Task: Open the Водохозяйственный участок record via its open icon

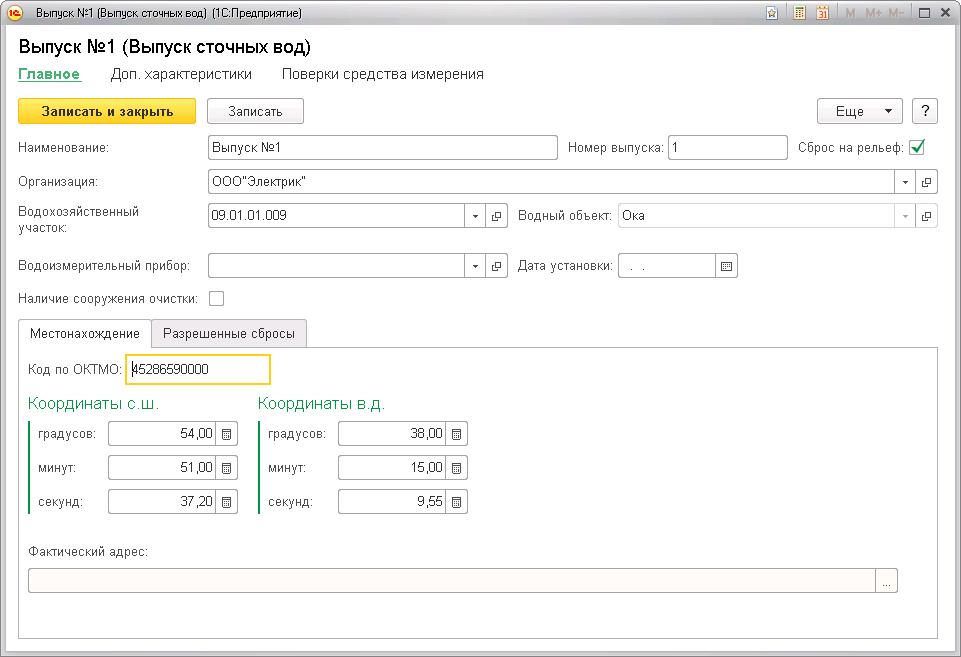Action: (x=496, y=216)
